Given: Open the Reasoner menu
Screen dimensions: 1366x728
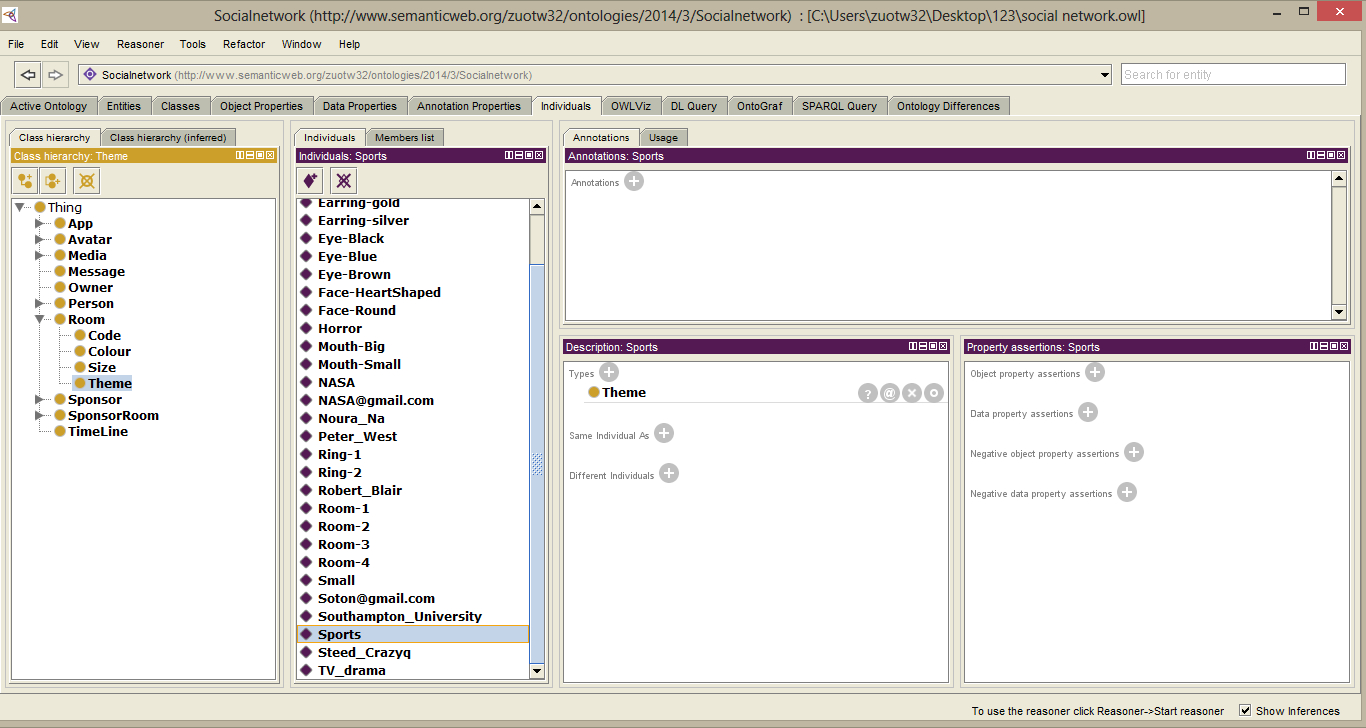Looking at the screenshot, I should click(x=140, y=44).
